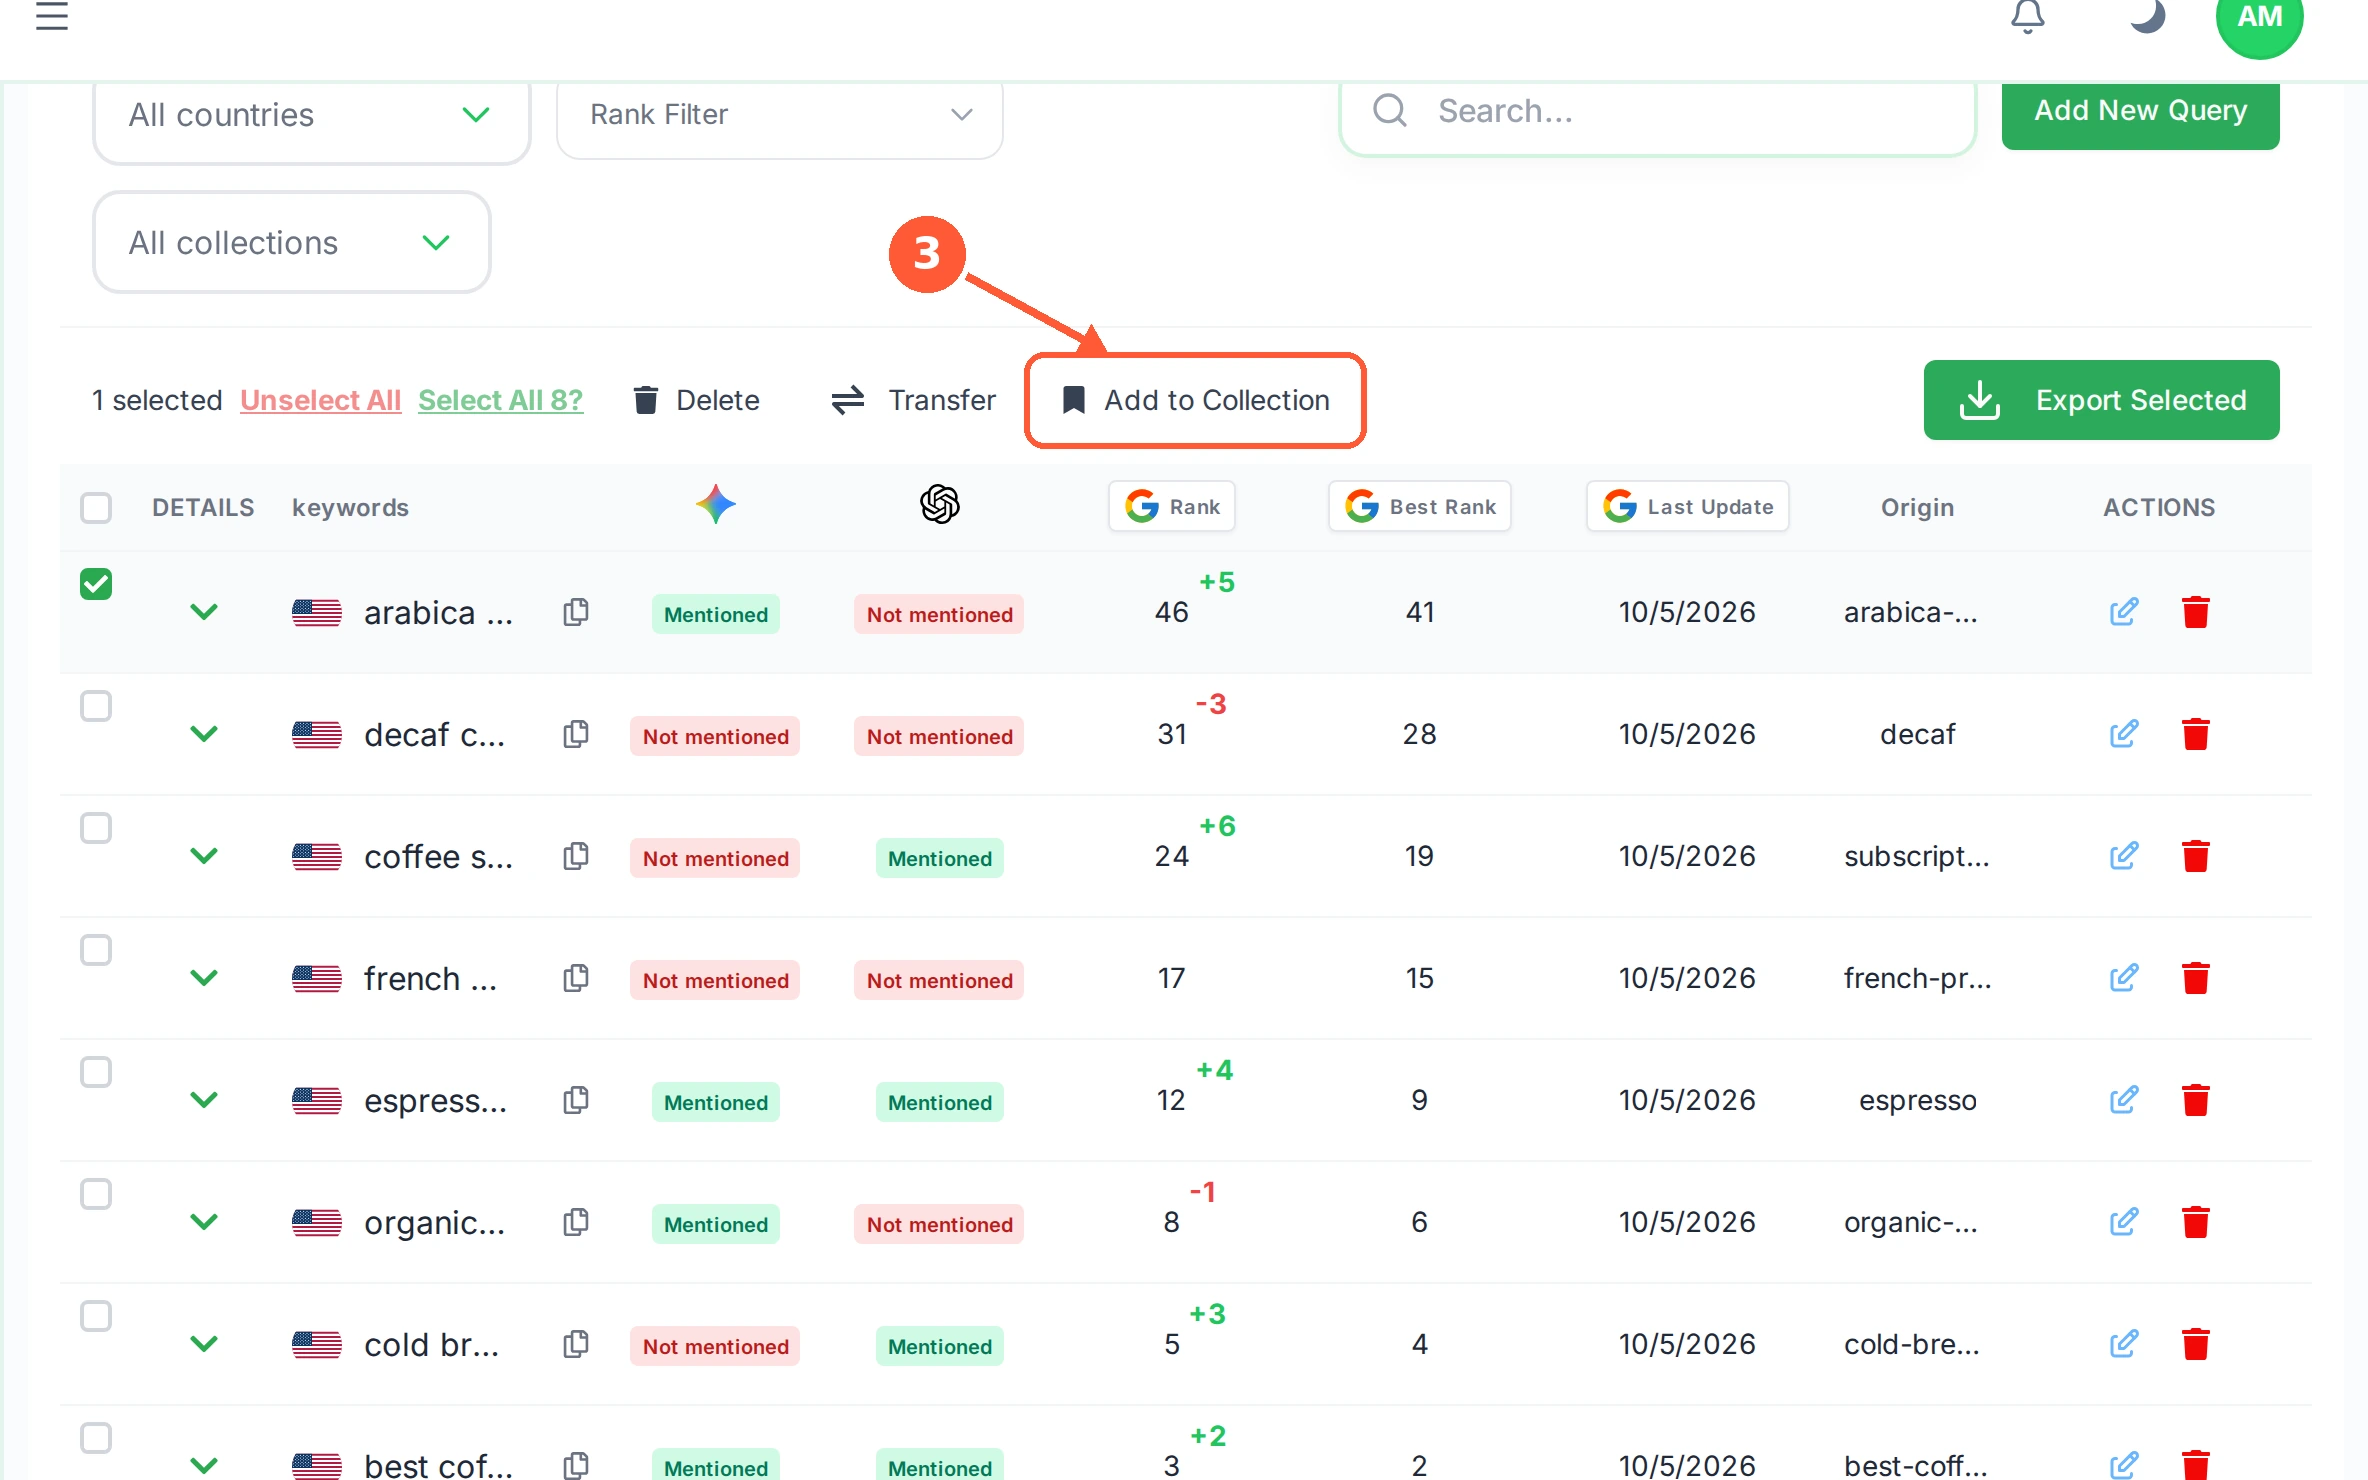The image size is (2368, 1480).
Task: Toggle dark mode moon icon
Action: [2146, 16]
